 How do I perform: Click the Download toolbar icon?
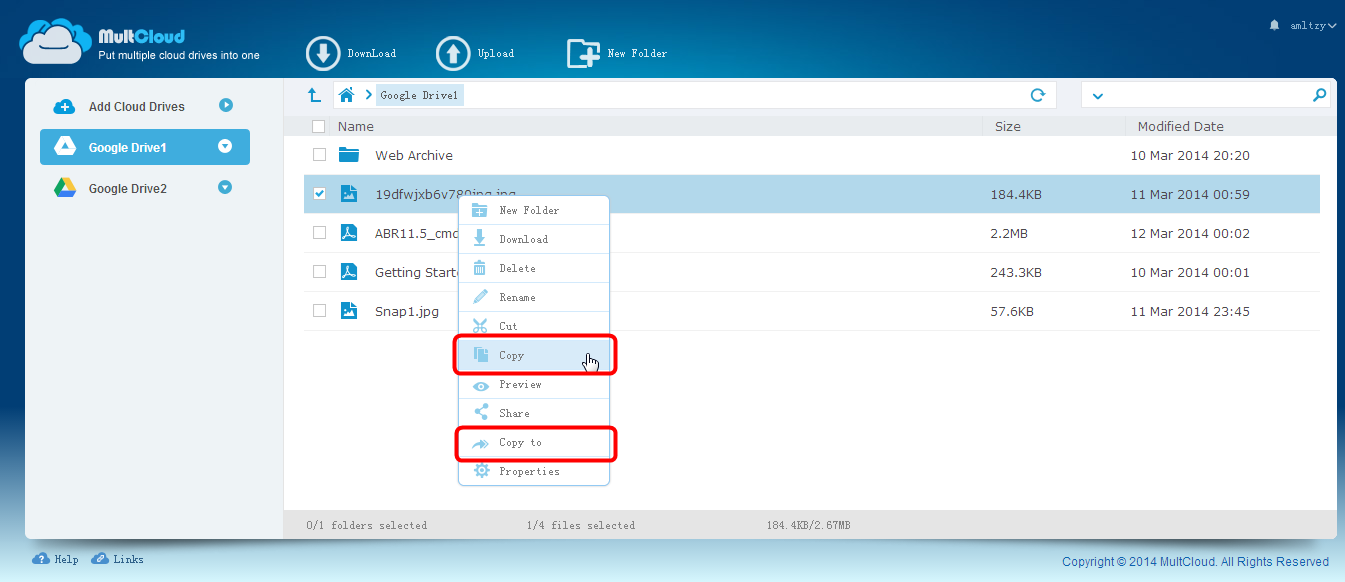pos(323,54)
